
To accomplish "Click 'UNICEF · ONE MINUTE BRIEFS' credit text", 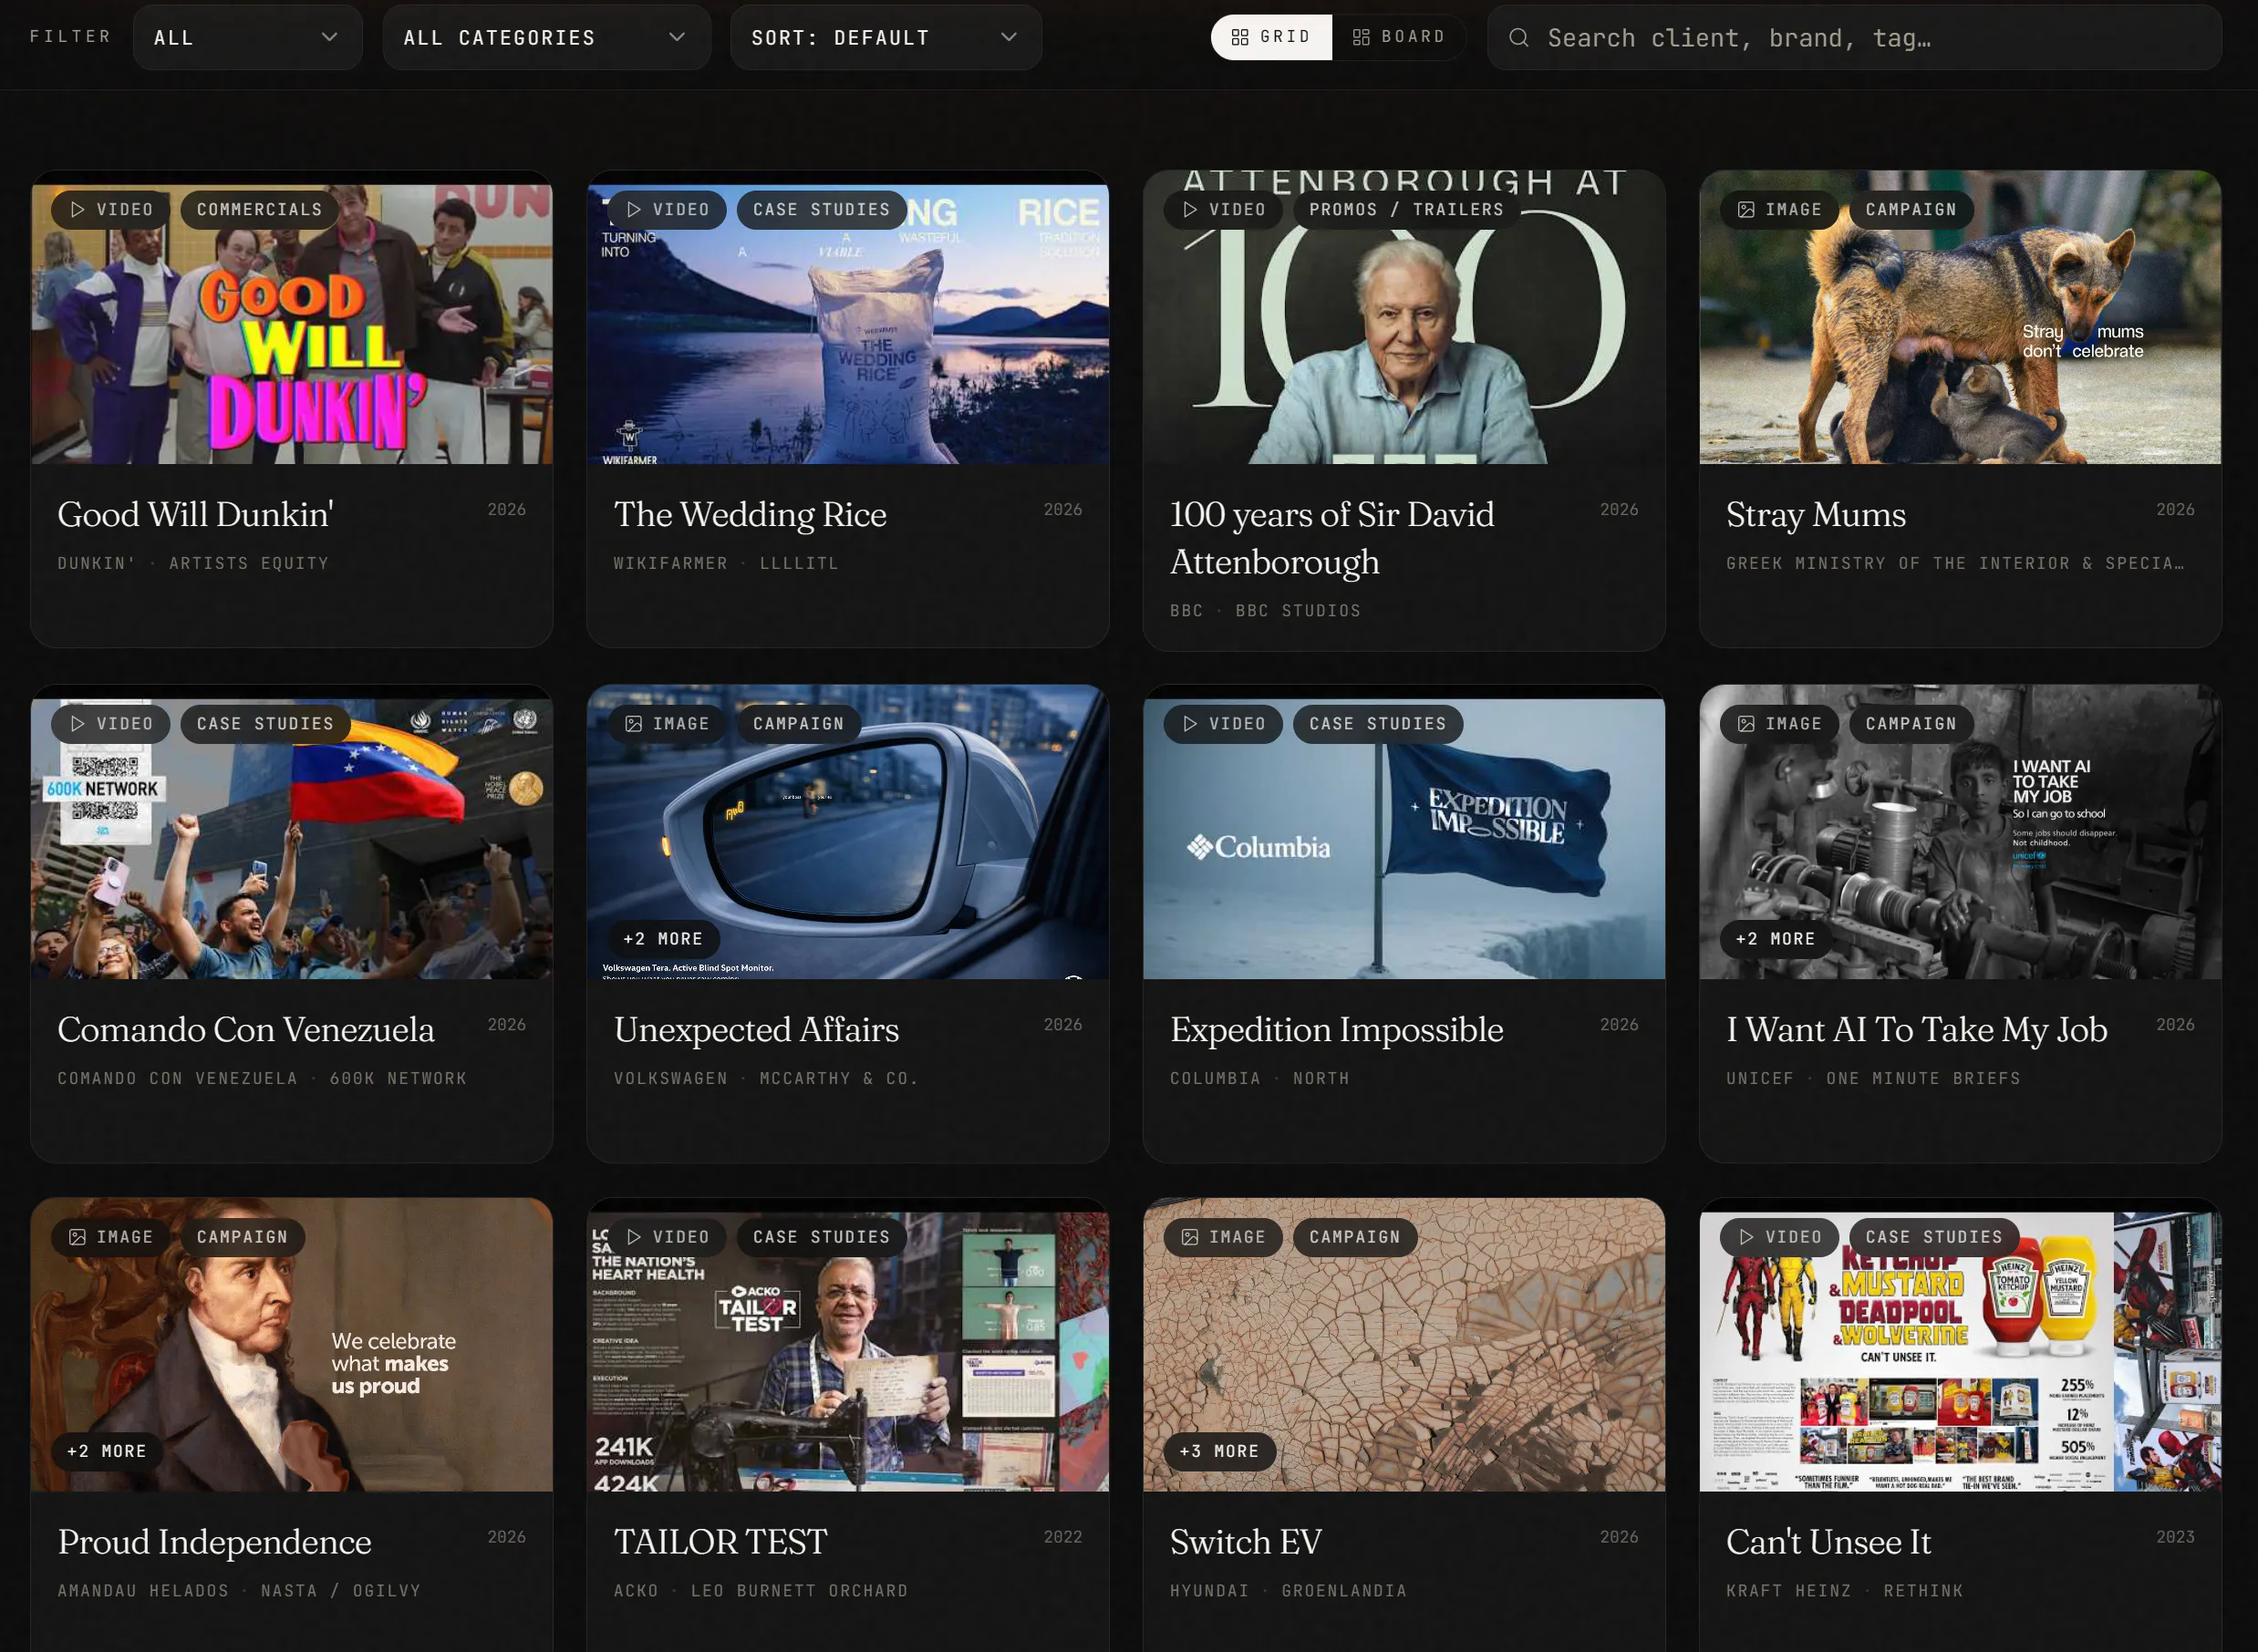I will (1873, 1078).
